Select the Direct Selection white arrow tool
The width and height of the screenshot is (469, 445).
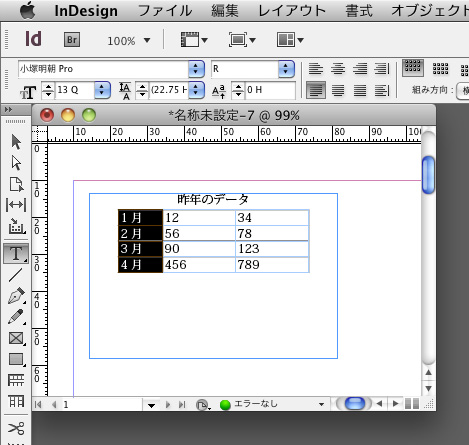16,163
